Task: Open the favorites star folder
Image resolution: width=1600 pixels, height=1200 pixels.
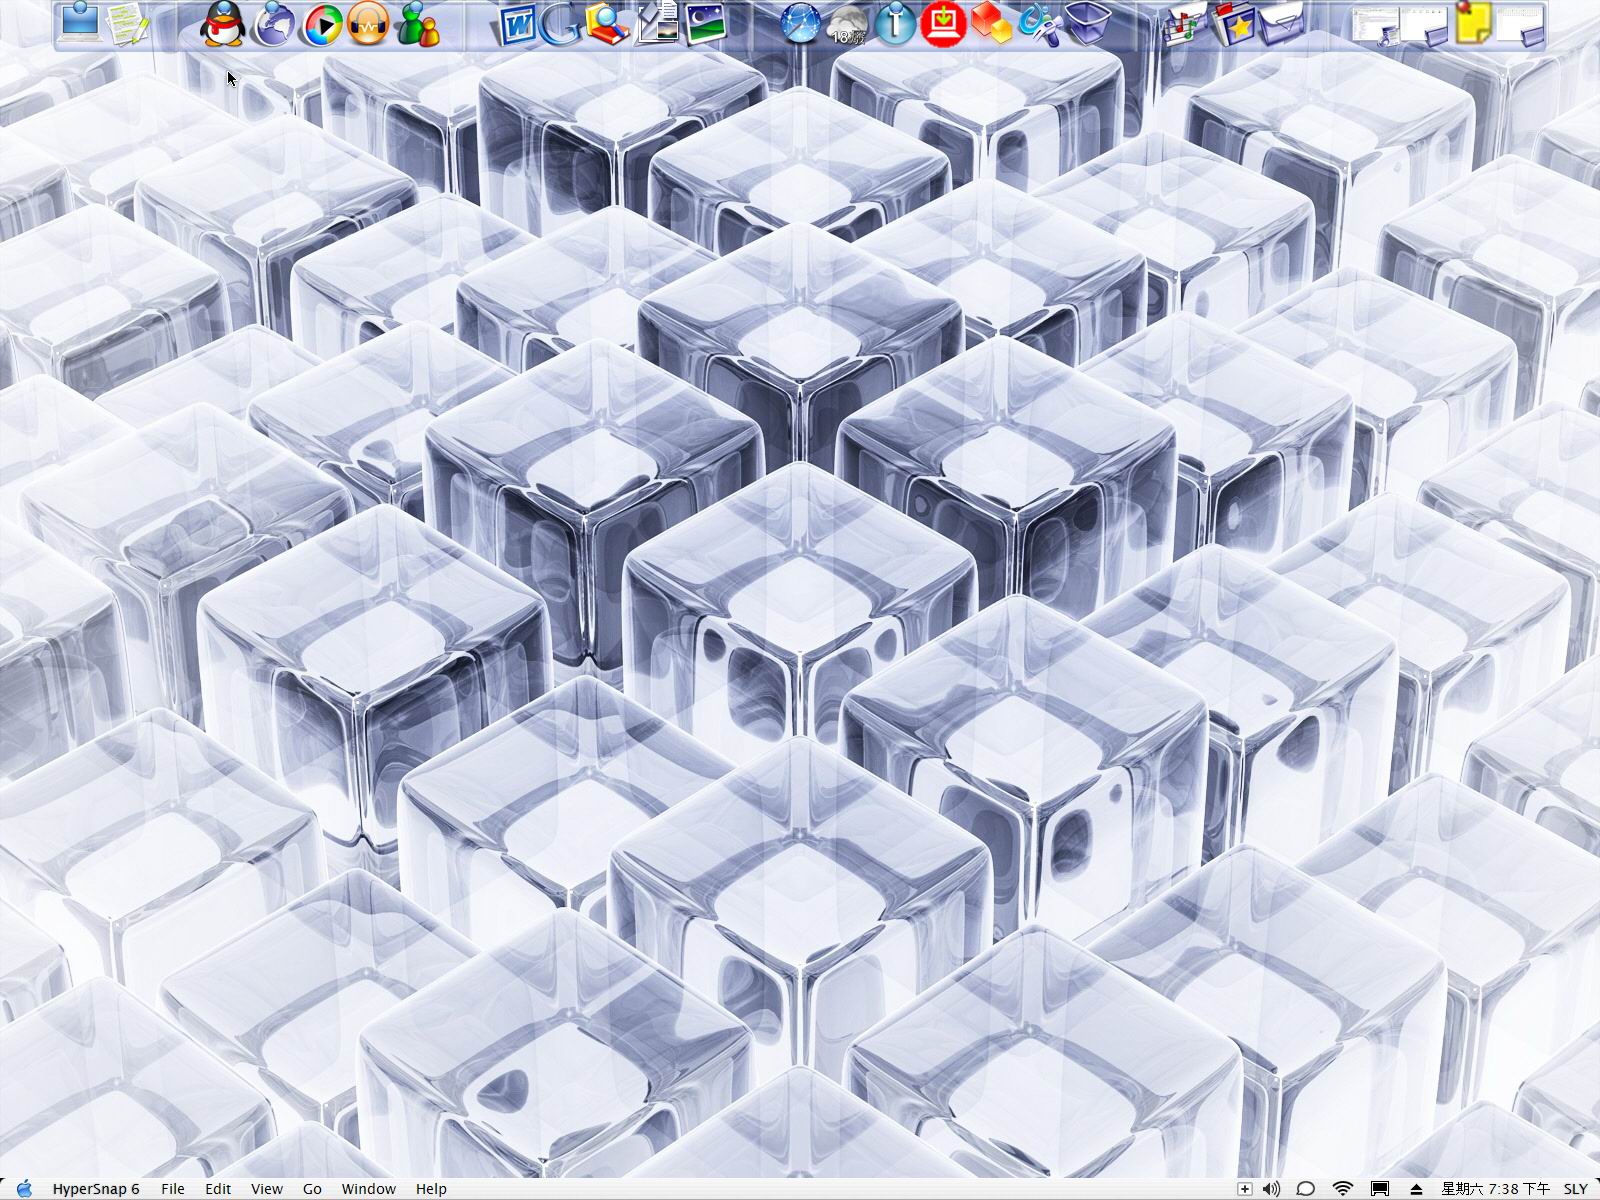Action: (1235, 24)
